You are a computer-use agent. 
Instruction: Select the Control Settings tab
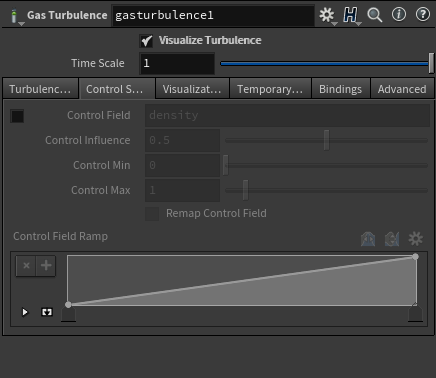[117, 89]
